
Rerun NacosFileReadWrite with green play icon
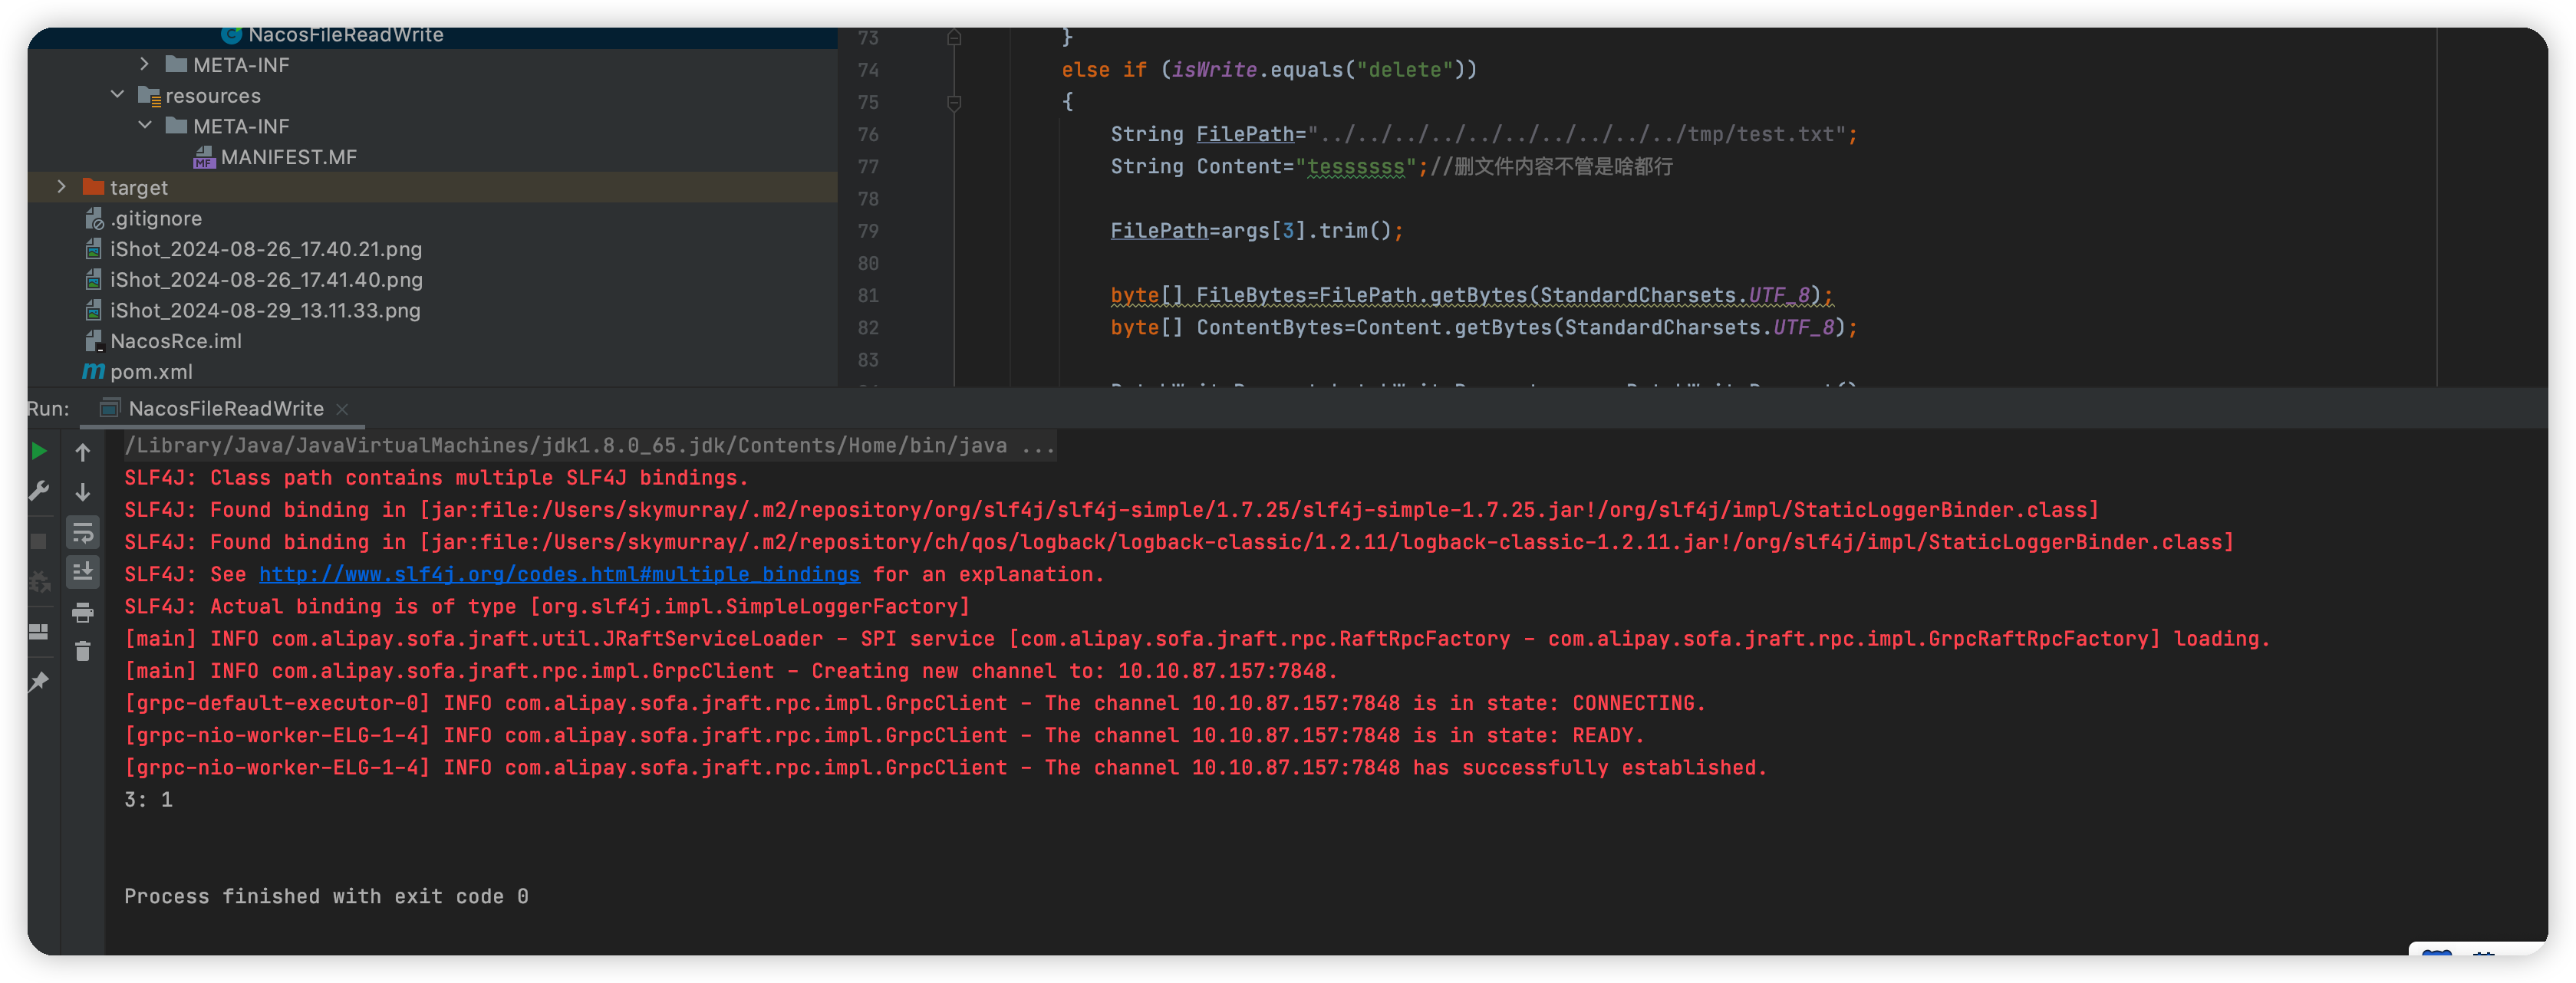coord(38,451)
